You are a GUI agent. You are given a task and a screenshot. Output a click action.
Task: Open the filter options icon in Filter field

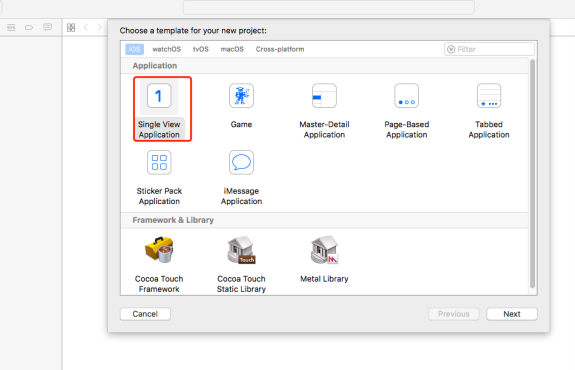451,49
